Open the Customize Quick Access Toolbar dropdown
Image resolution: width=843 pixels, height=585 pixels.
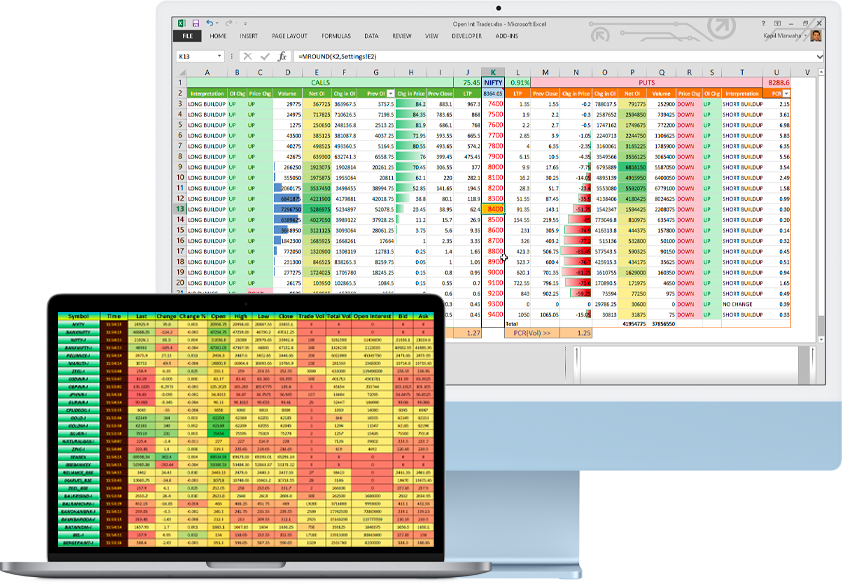tap(244, 22)
